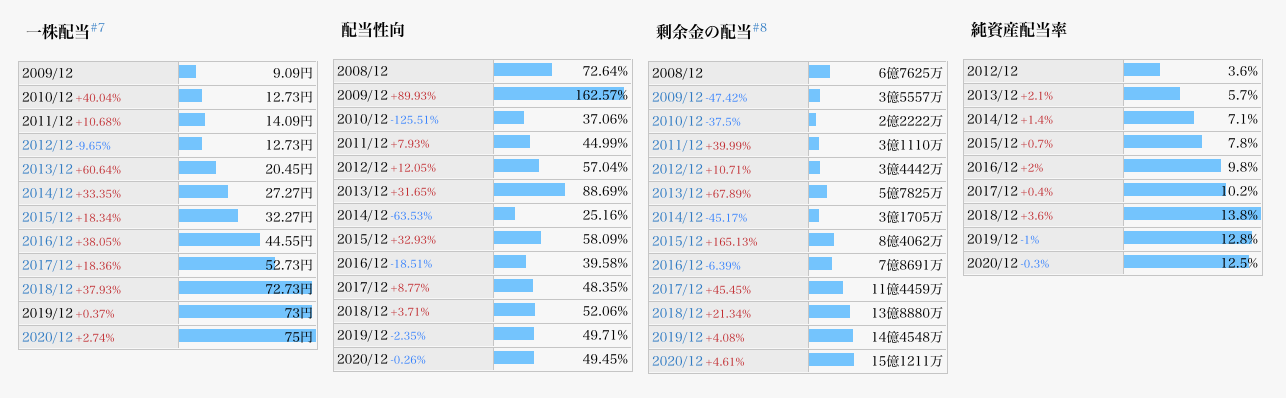The image size is (1286, 398).
Task: Select the 2013/12 88.69% payout ratio row
Action: click(482, 191)
